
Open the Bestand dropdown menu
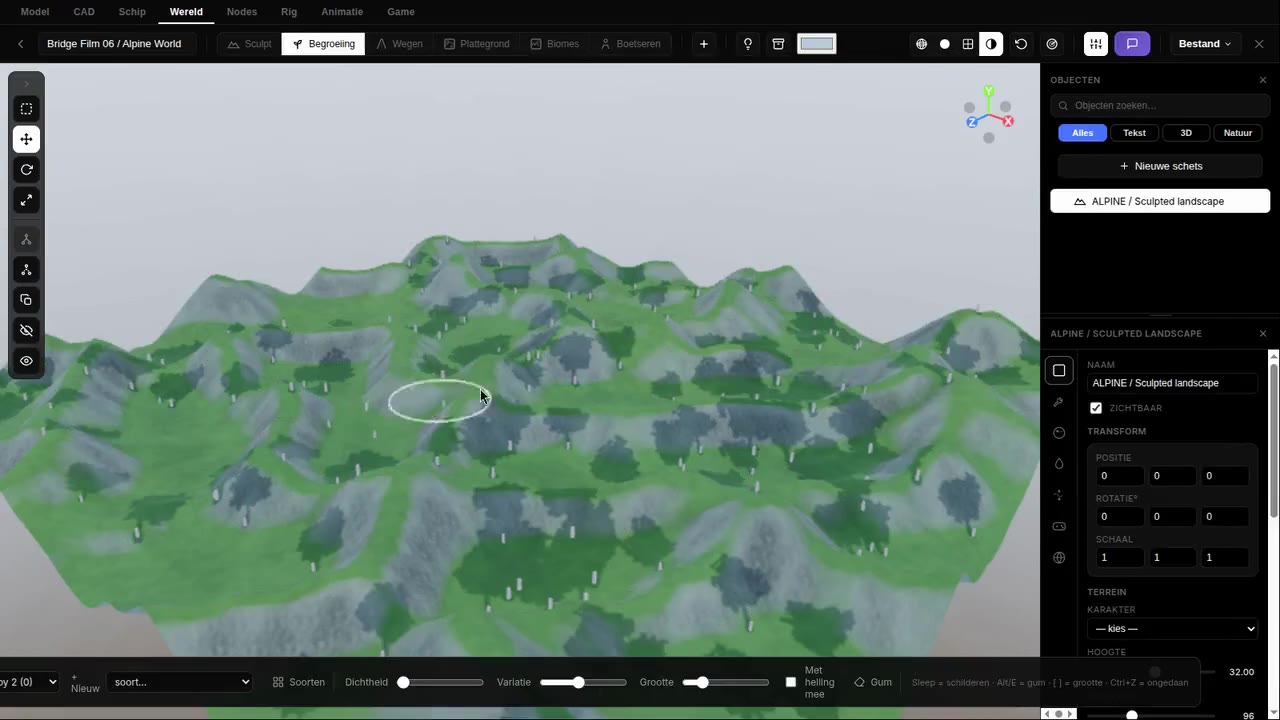[1205, 44]
